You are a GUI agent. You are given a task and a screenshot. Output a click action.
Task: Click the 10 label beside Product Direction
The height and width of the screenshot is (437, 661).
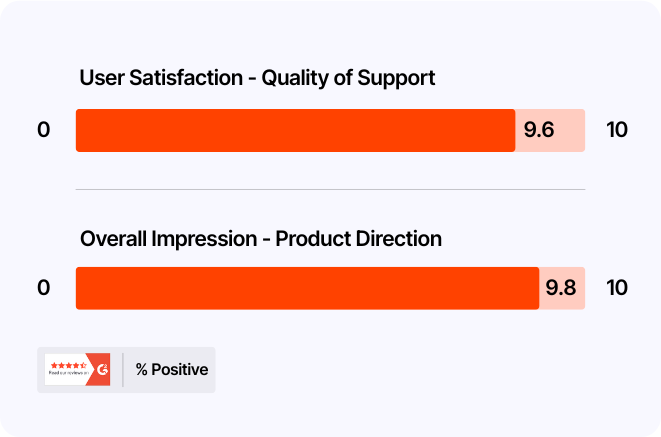pyautogui.click(x=617, y=288)
